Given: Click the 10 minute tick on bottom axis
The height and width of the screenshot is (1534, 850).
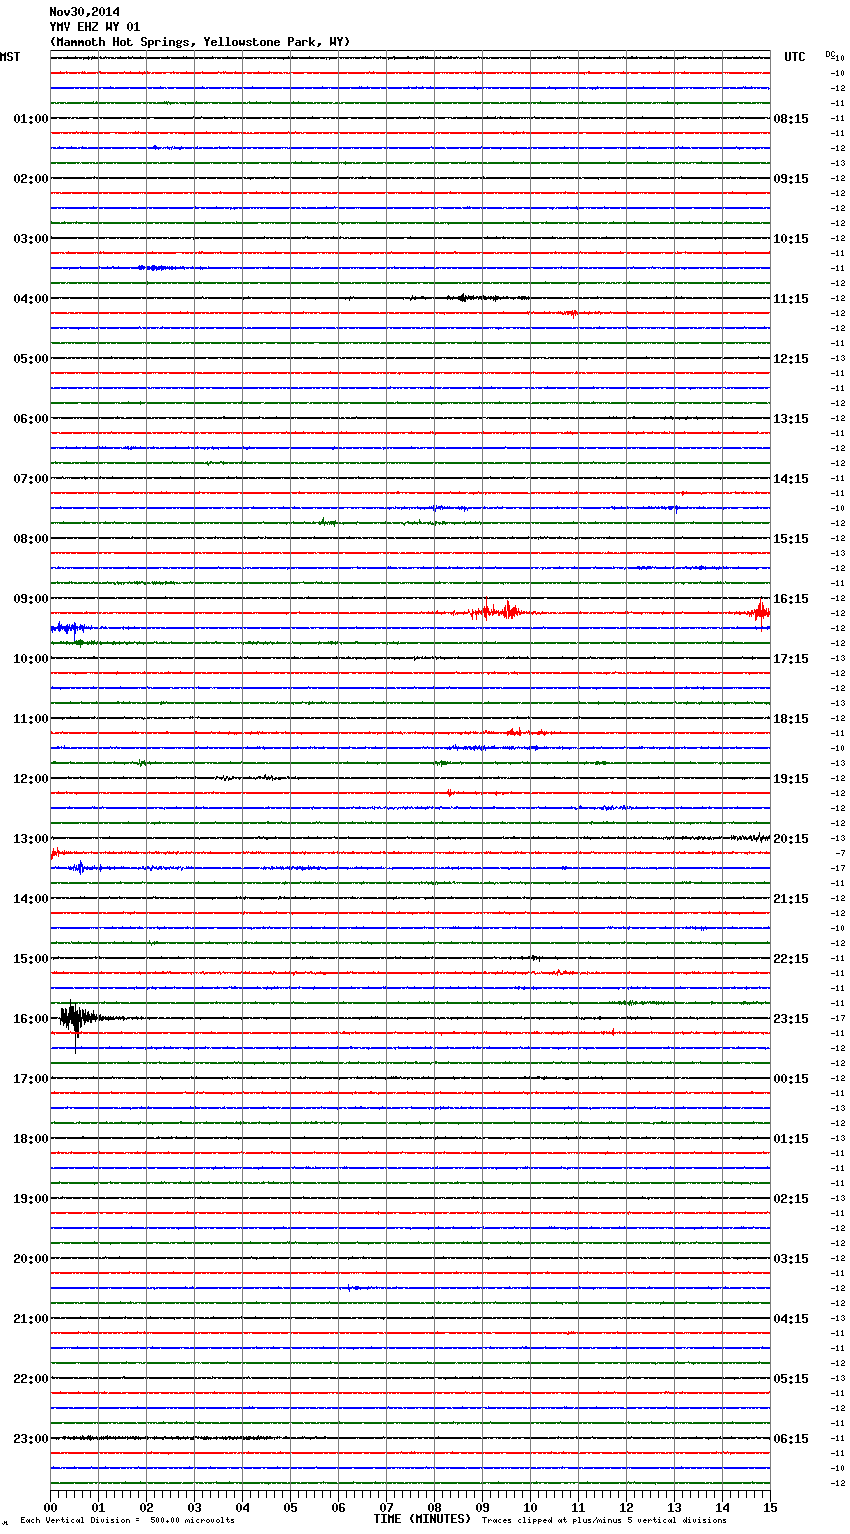Looking at the screenshot, I should click(x=530, y=1507).
